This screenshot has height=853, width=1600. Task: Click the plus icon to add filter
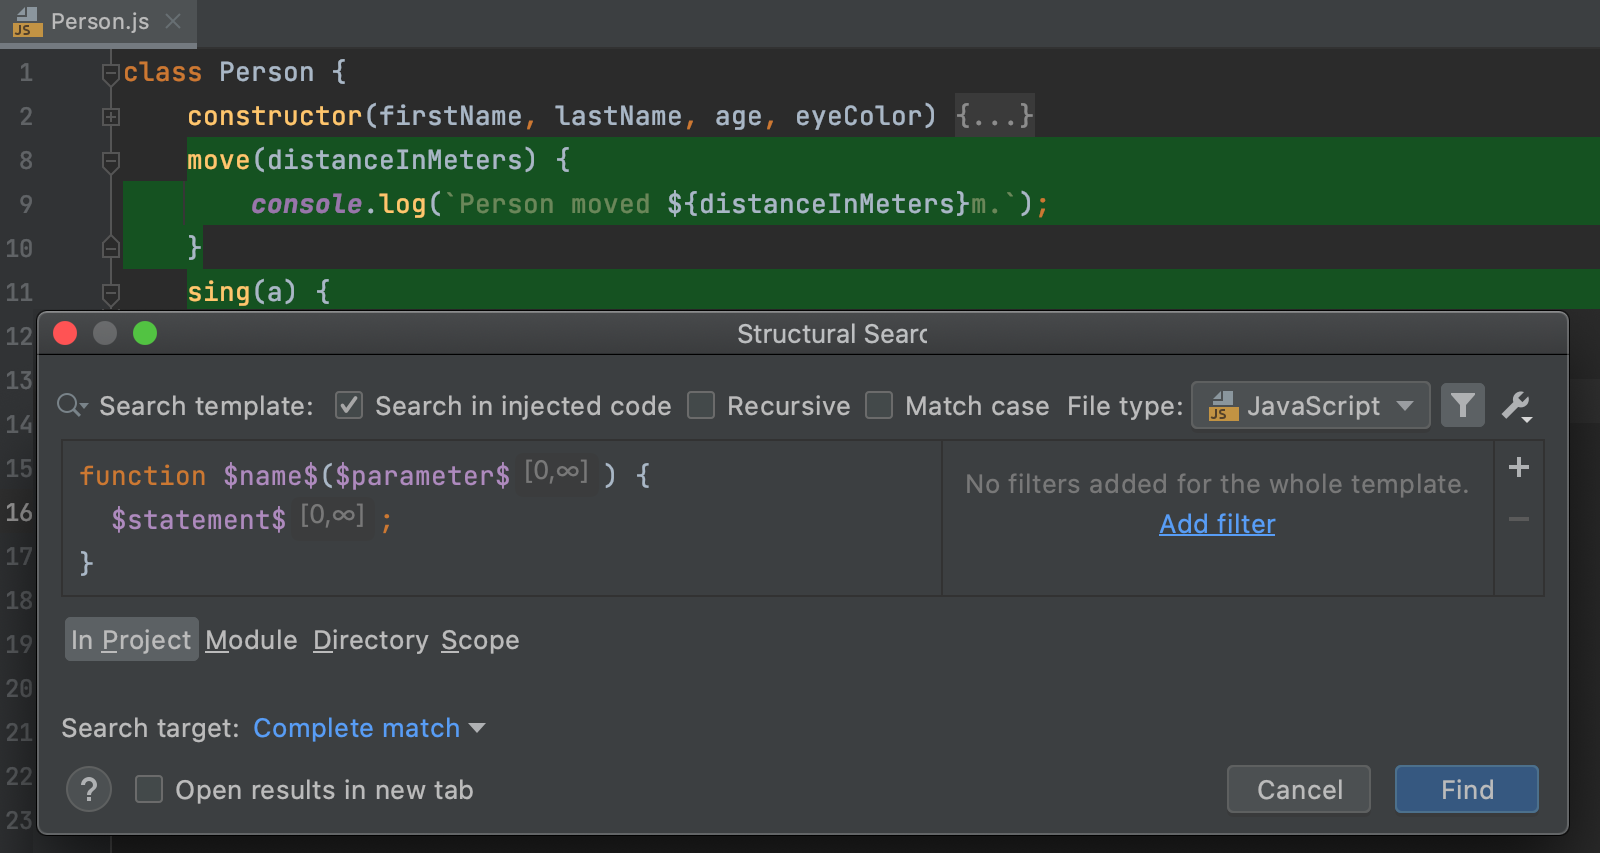(x=1518, y=467)
